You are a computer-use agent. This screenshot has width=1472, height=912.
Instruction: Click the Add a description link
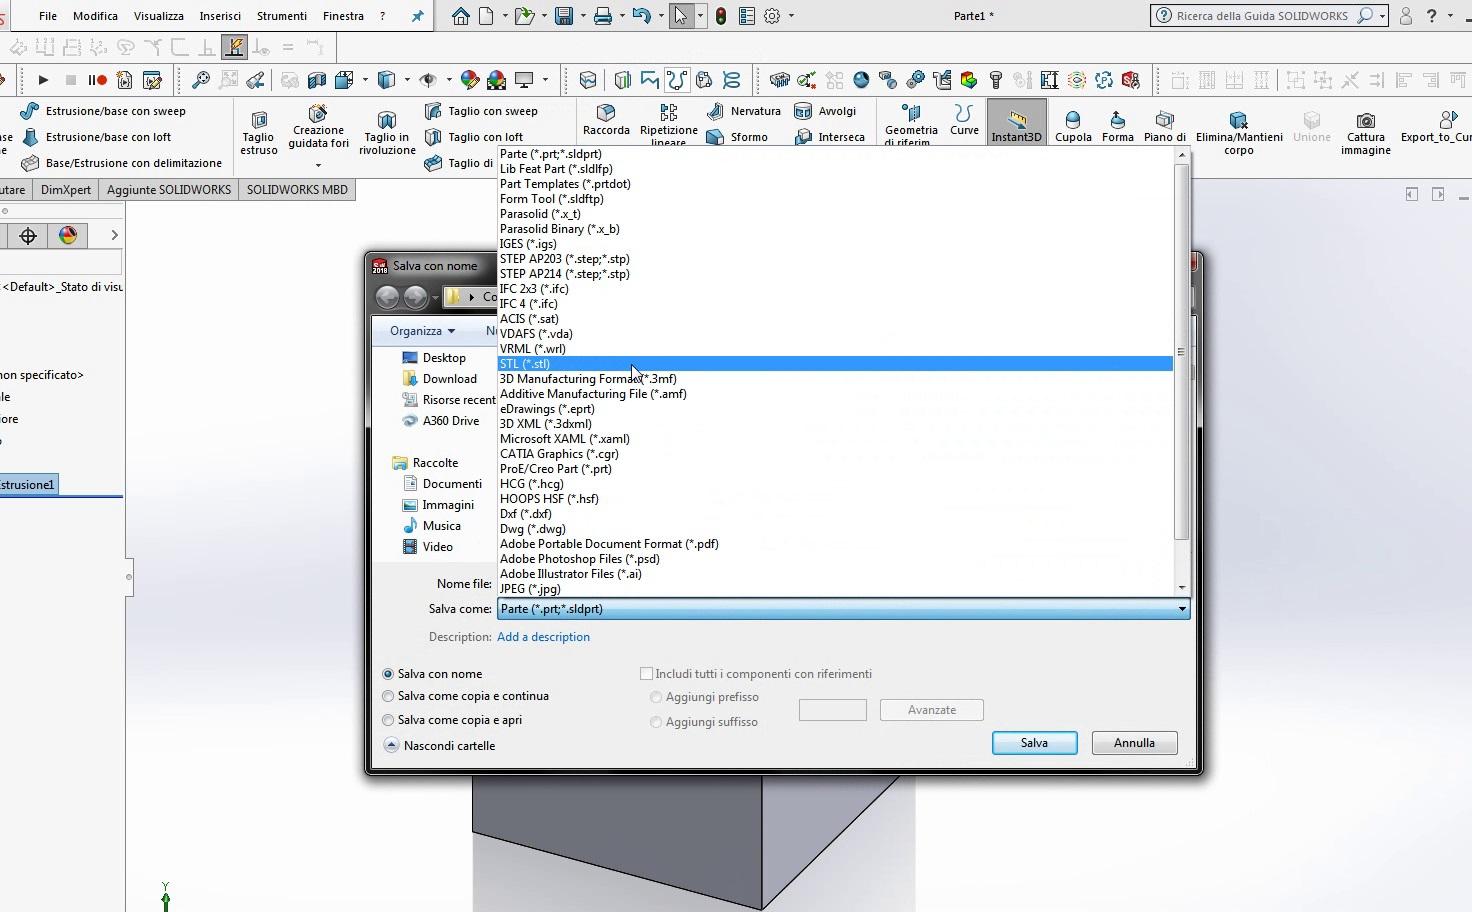pos(543,637)
